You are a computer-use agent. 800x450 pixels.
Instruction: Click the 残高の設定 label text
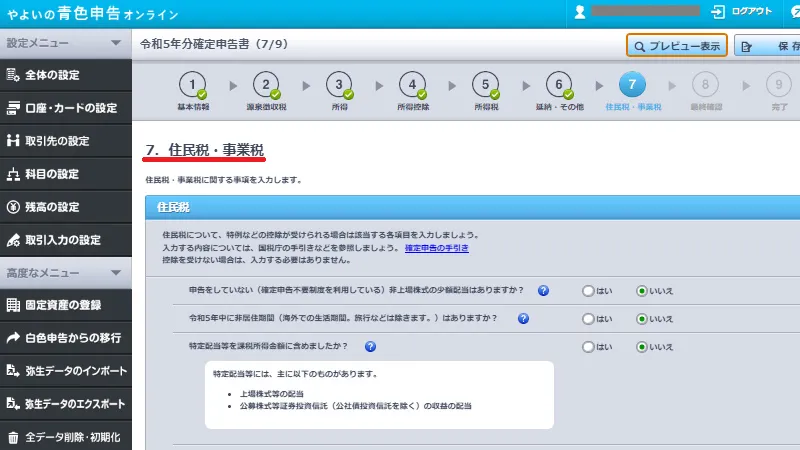(x=53, y=207)
